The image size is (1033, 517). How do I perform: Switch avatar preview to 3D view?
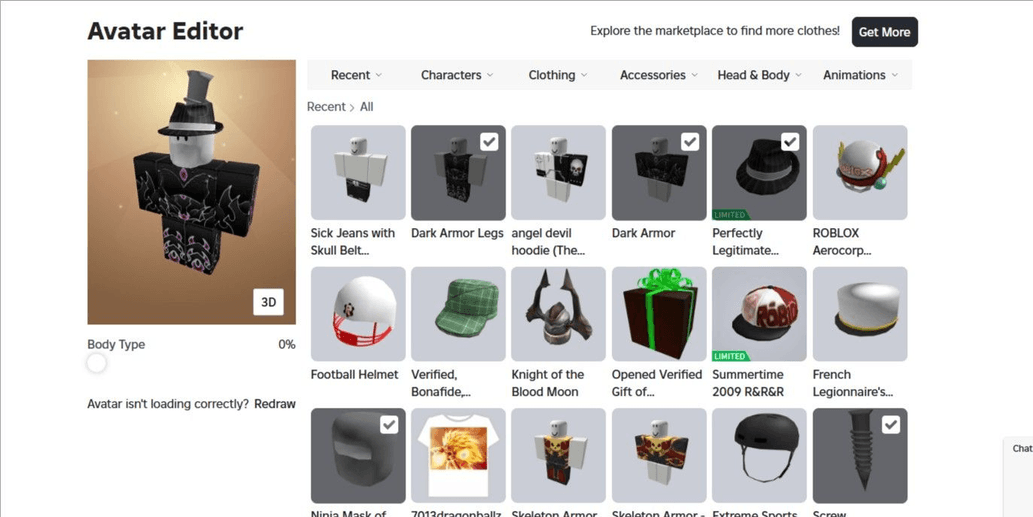point(268,302)
